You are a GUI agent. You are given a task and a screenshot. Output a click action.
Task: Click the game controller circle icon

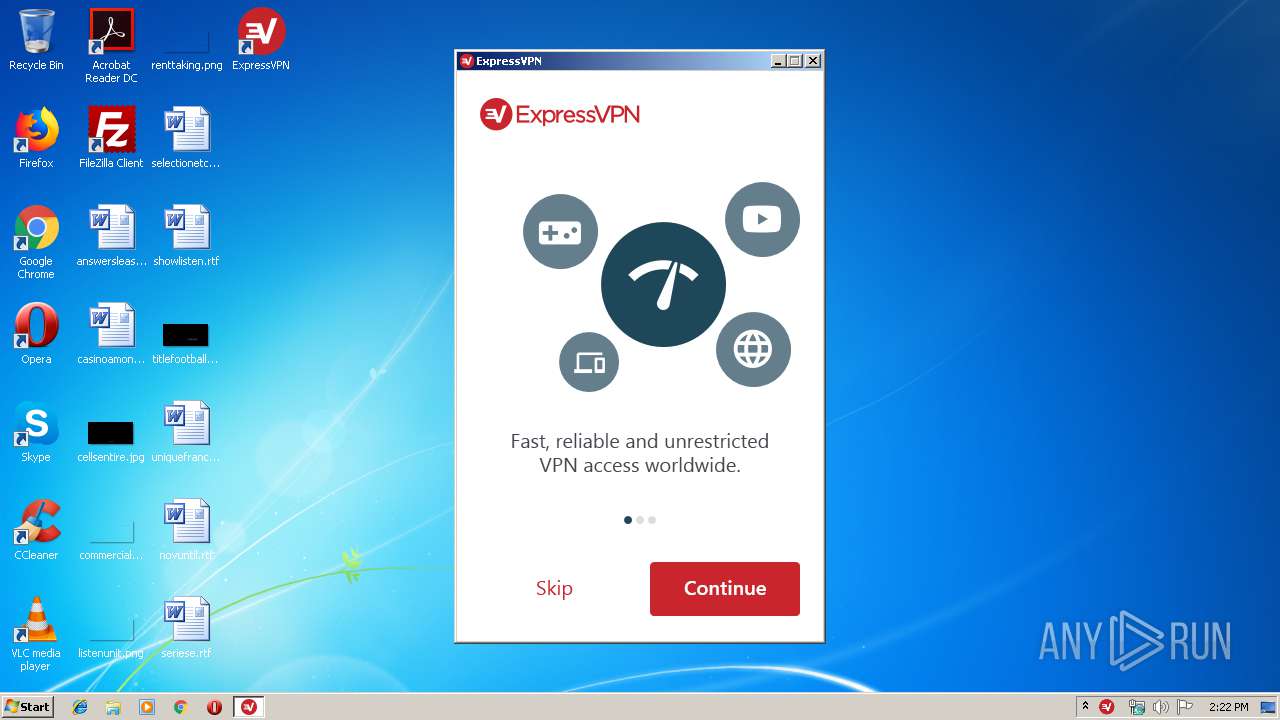pyautogui.click(x=560, y=231)
